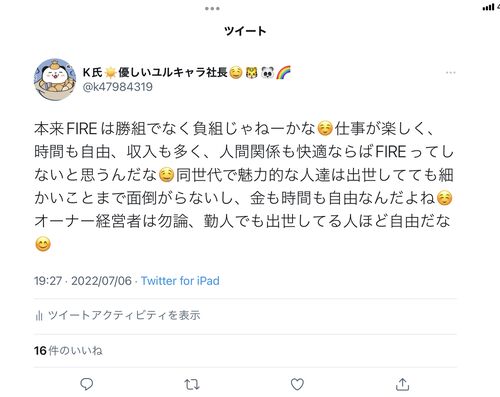500x397 pixels.
Task: Tap the 2022/07/06 date text
Action: tap(101, 281)
